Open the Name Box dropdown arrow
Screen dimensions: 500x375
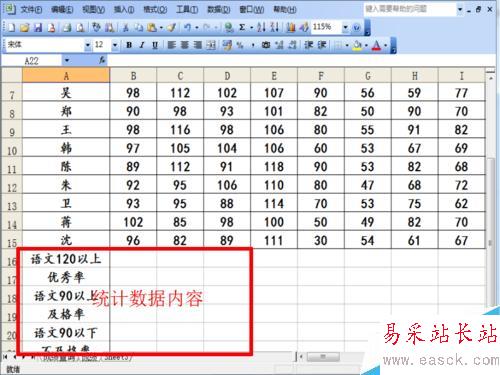[x=67, y=60]
